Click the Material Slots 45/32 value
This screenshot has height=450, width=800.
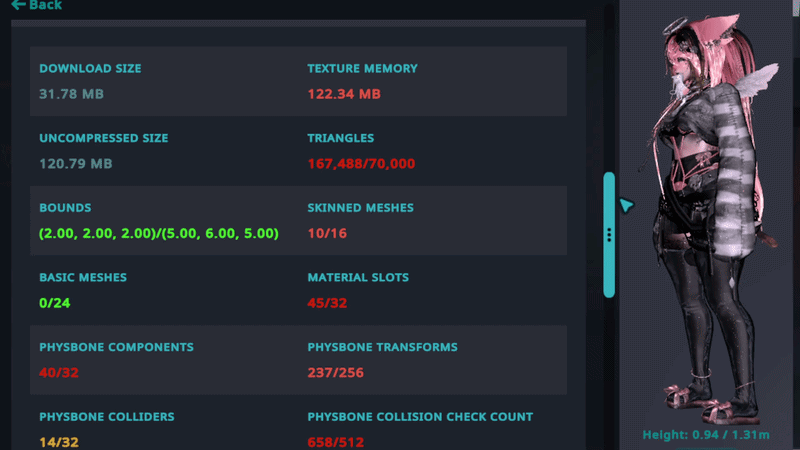pyautogui.click(x=327, y=302)
